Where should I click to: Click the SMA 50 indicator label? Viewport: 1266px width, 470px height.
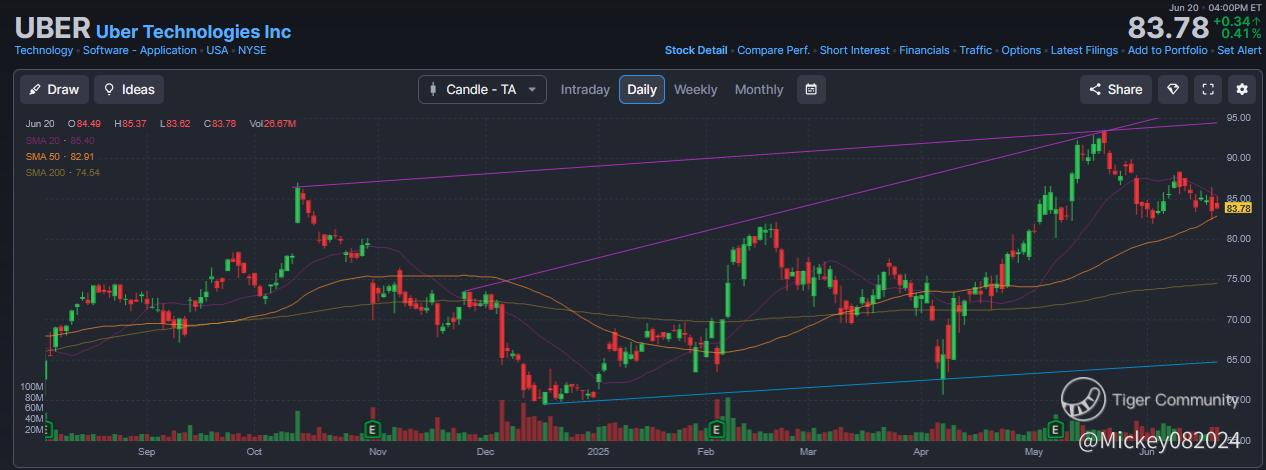coord(60,156)
